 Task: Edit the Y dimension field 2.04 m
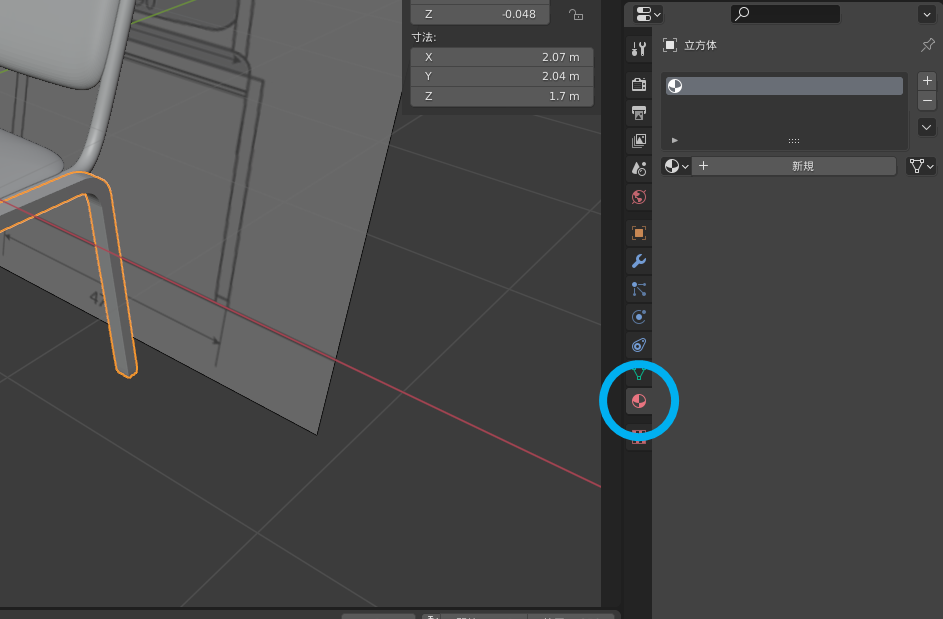[502, 76]
